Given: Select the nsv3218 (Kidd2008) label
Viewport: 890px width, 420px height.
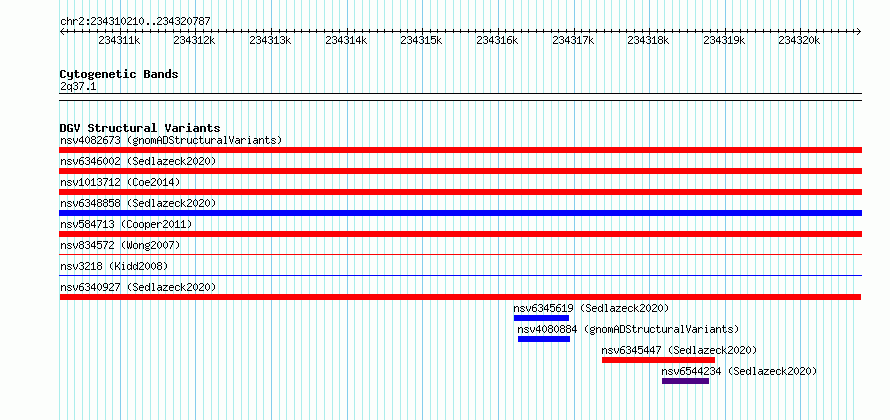Looking at the screenshot, I should 114,266.
